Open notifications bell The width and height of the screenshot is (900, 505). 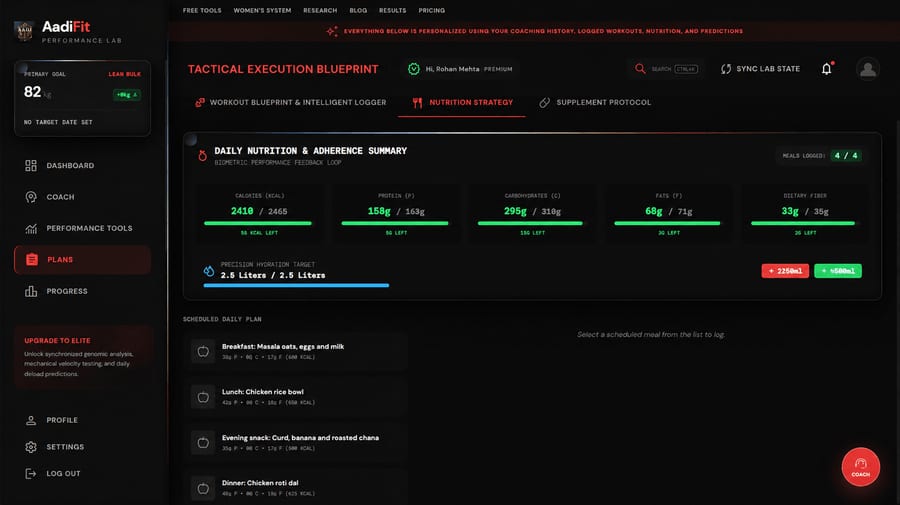pos(827,69)
